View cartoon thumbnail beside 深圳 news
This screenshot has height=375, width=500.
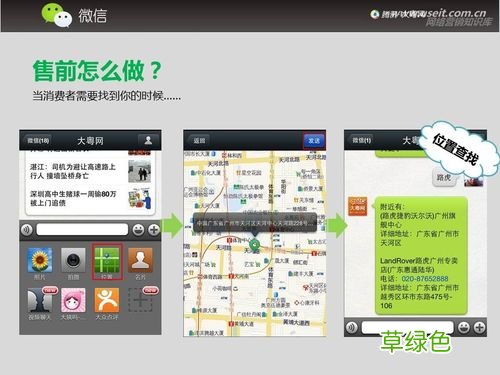[x=140, y=199]
